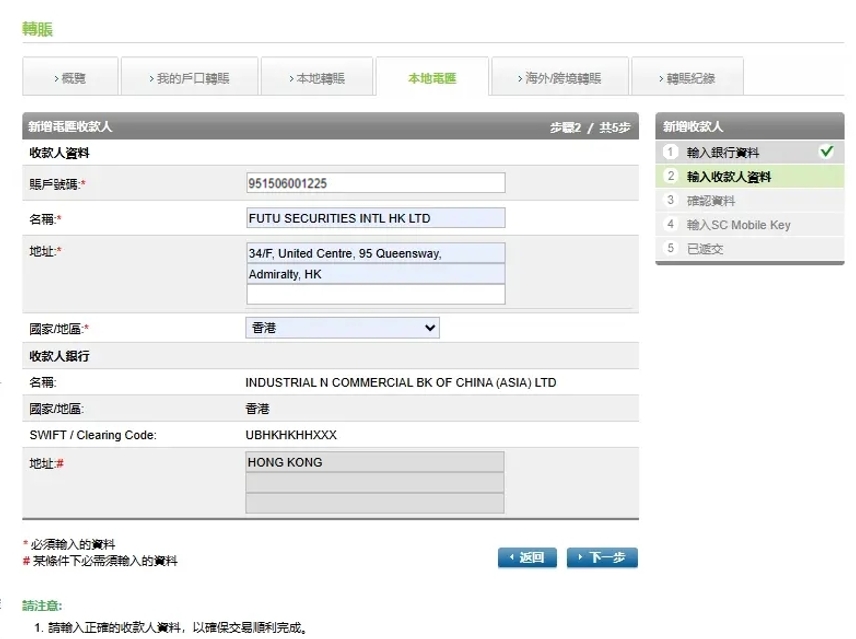Click the 收款人資料 section heading

[x=59, y=153]
